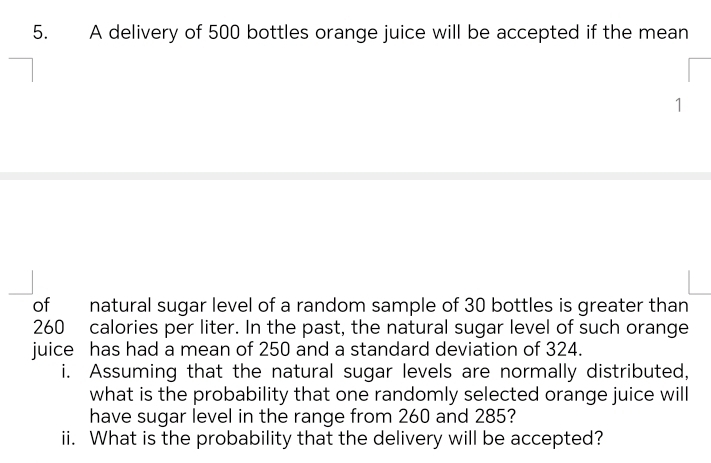Click the number "324" after standard deviation
Image resolution: width=711 pixels, height=463 pixels.
[x=561, y=349]
